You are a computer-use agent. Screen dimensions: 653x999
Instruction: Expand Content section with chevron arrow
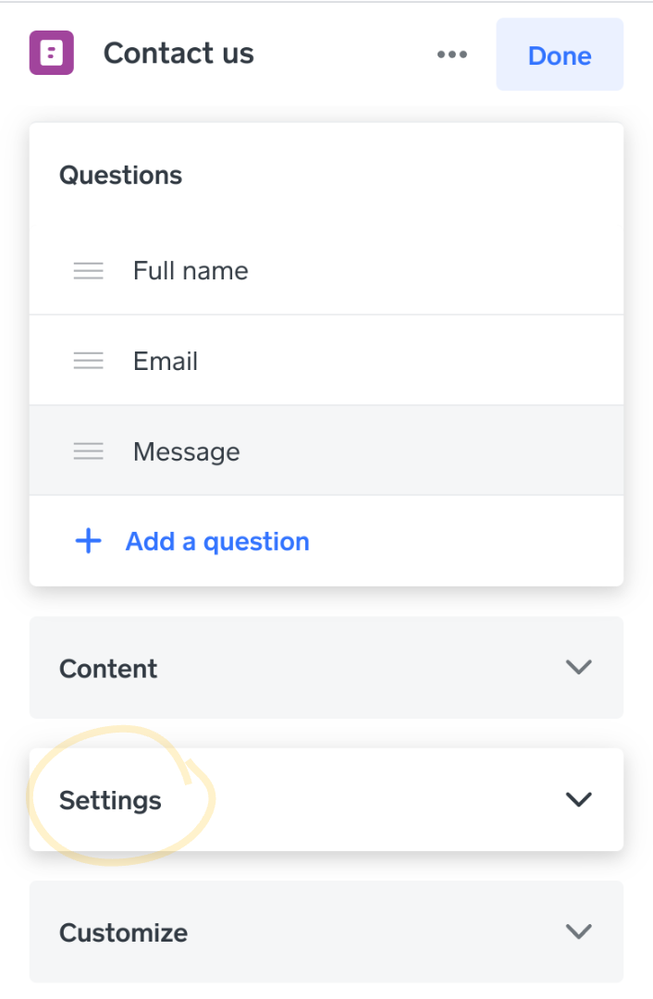point(579,667)
